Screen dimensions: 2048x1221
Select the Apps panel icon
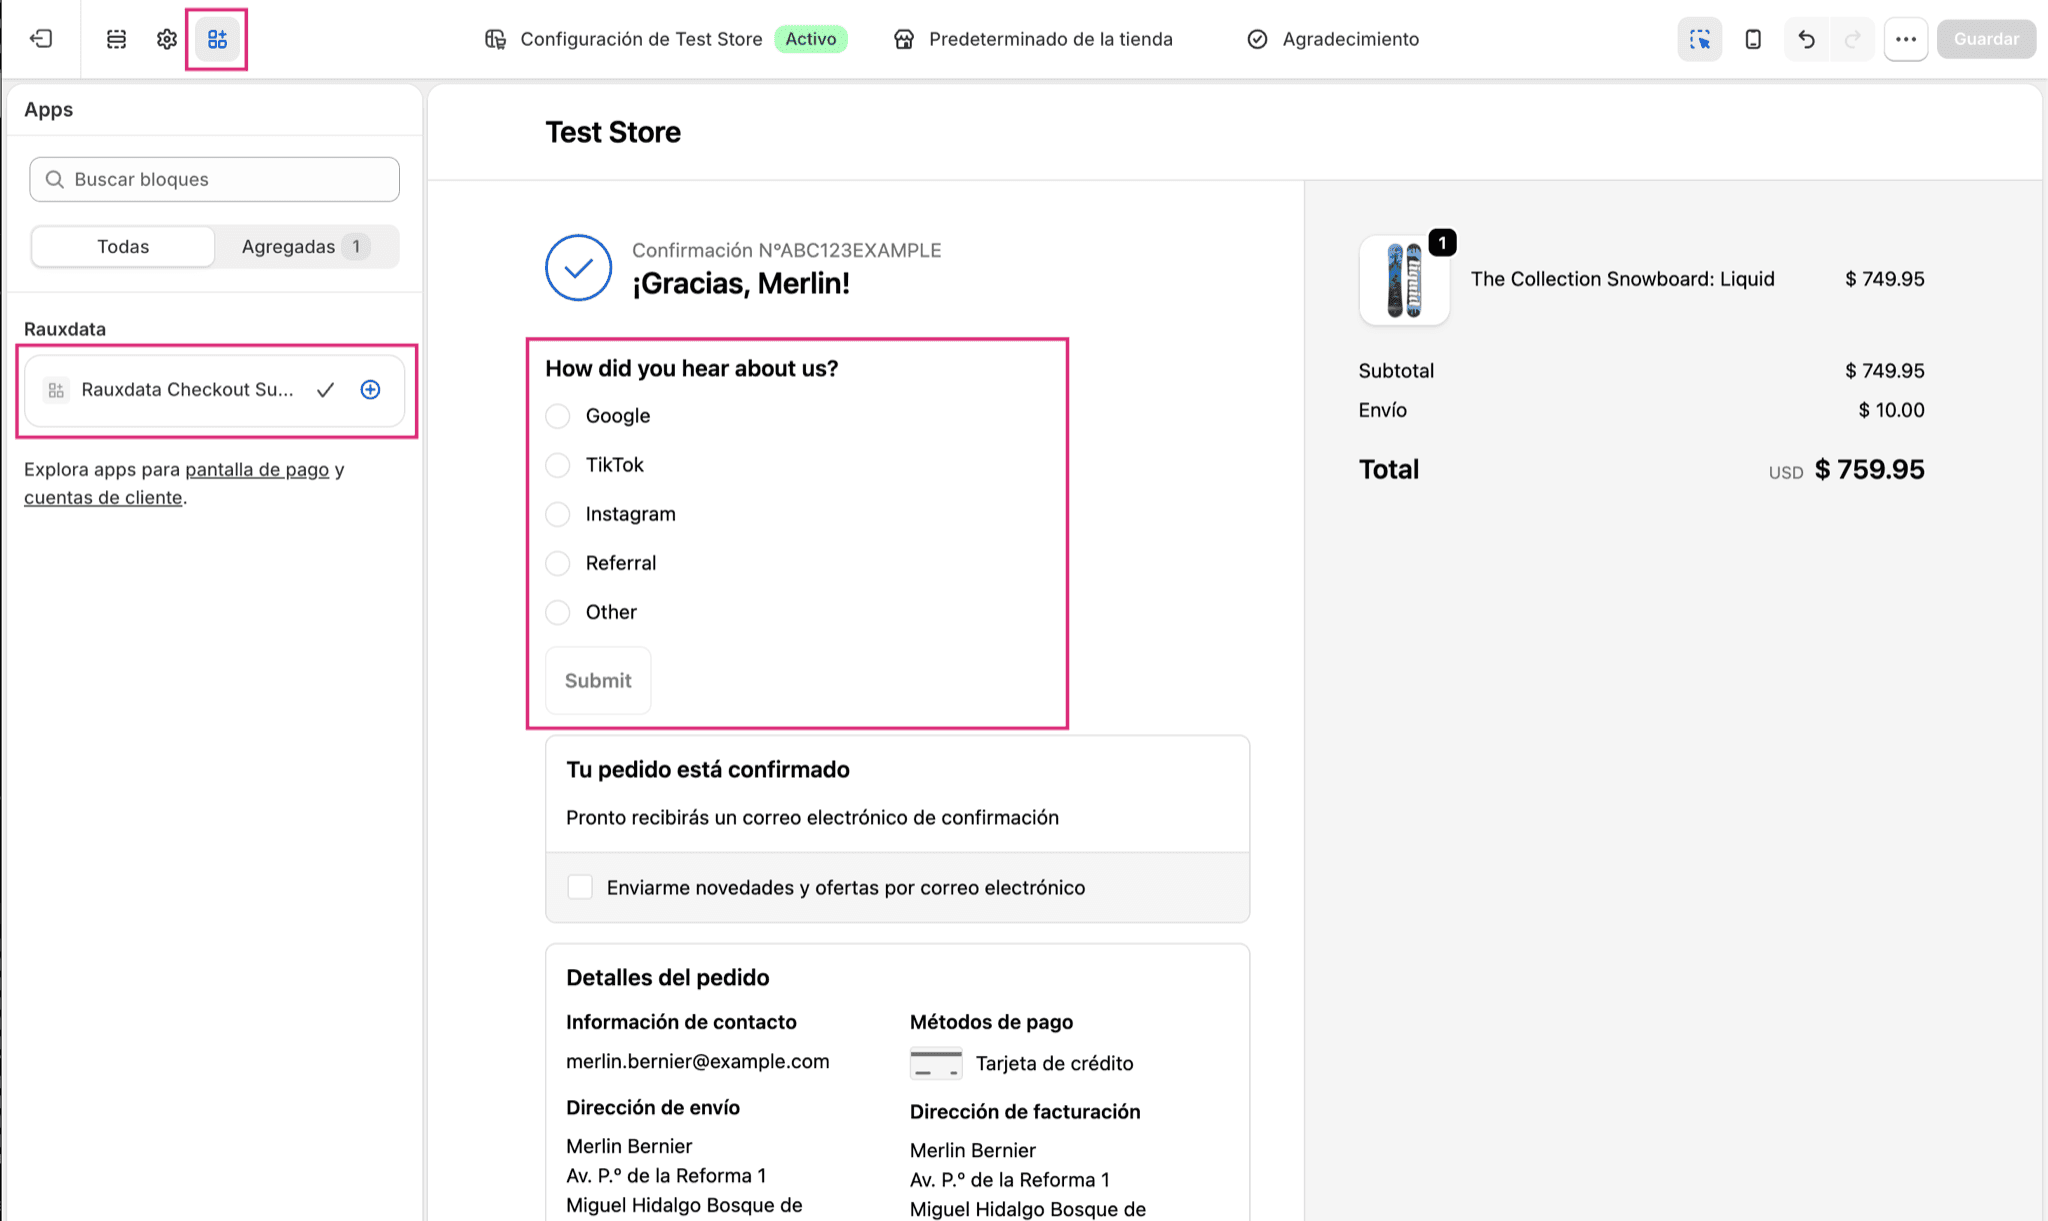click(217, 39)
